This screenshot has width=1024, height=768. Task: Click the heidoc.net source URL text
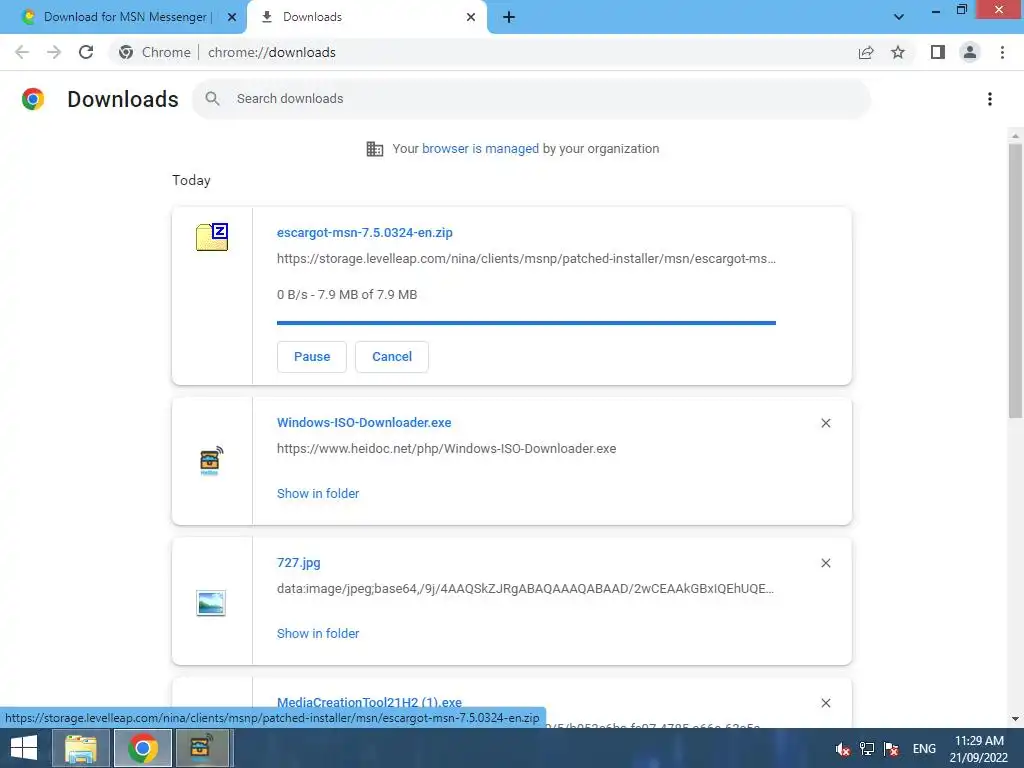point(447,449)
